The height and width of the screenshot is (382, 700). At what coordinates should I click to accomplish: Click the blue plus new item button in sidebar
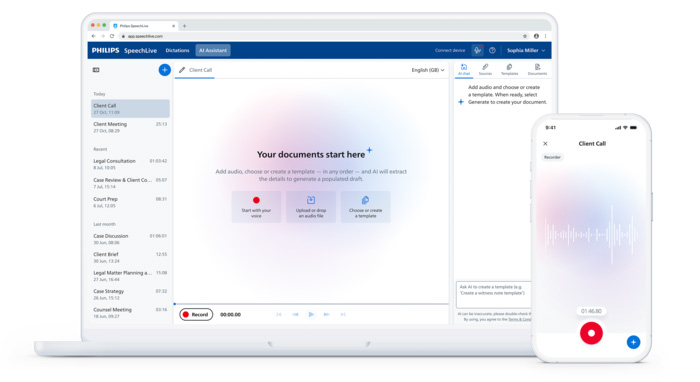164,70
